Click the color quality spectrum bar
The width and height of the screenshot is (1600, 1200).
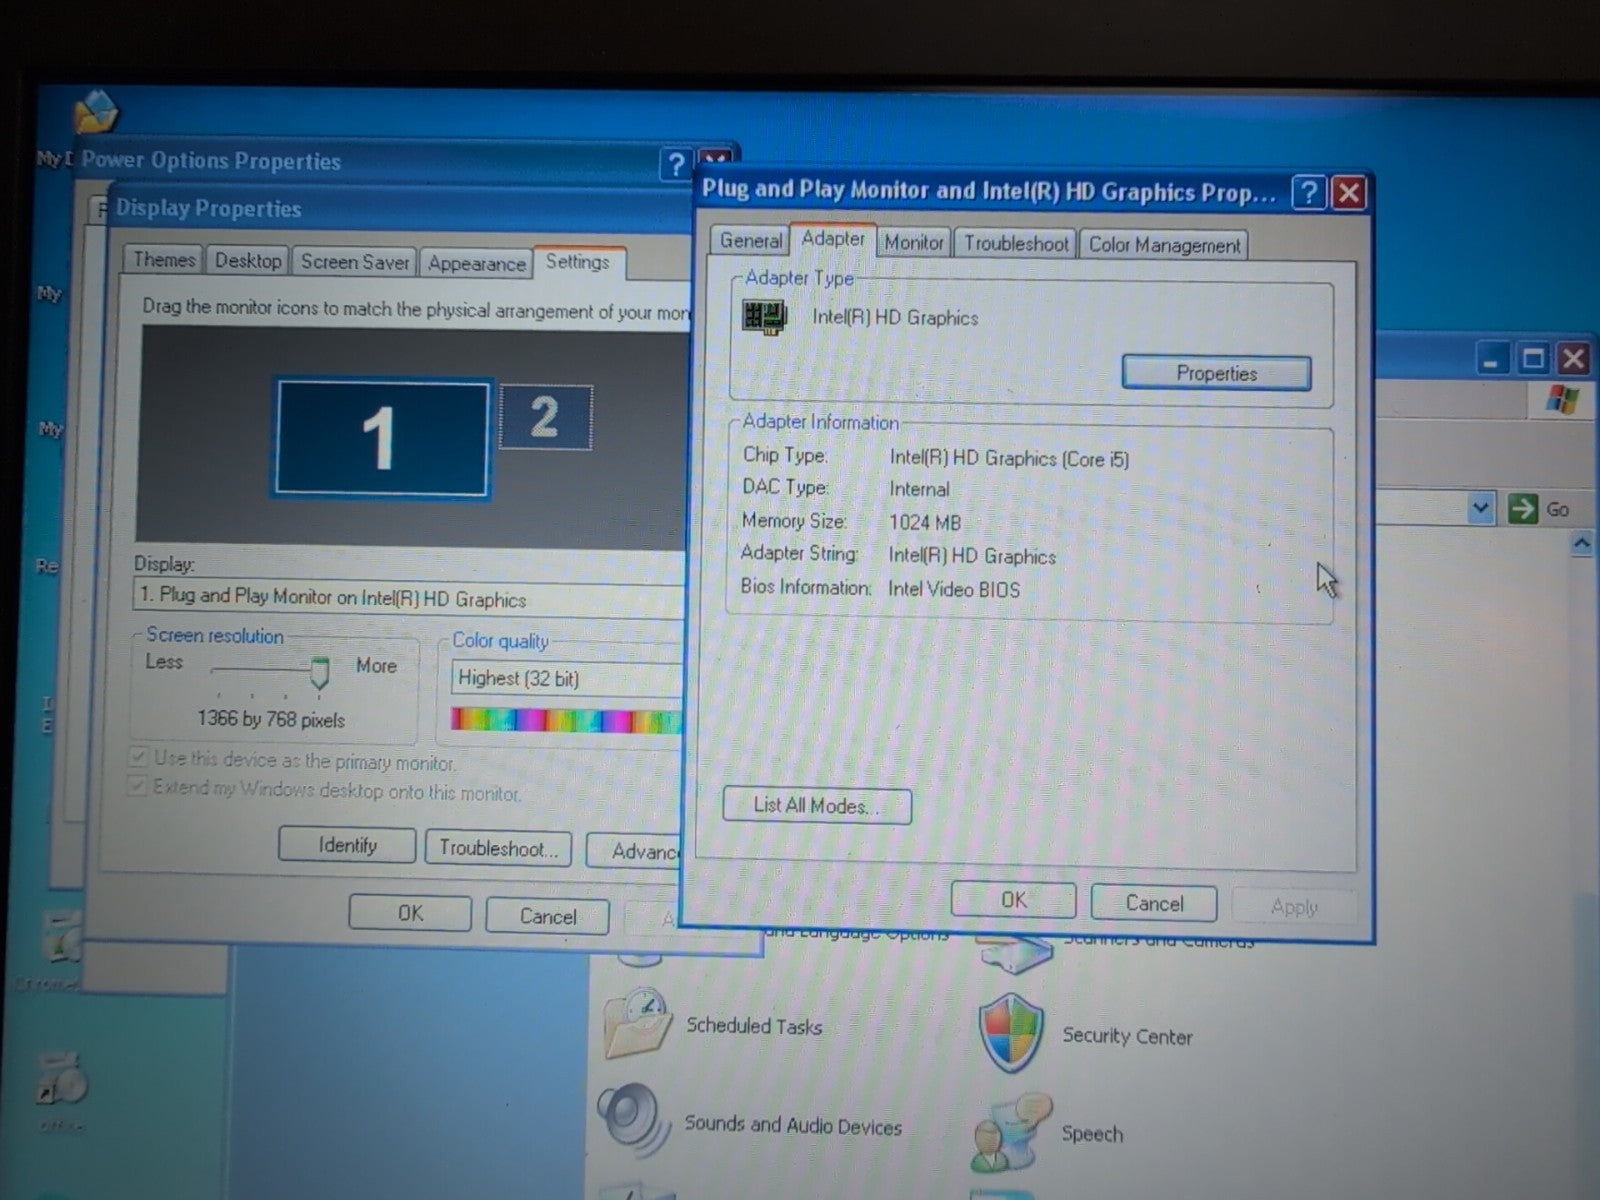coord(566,721)
